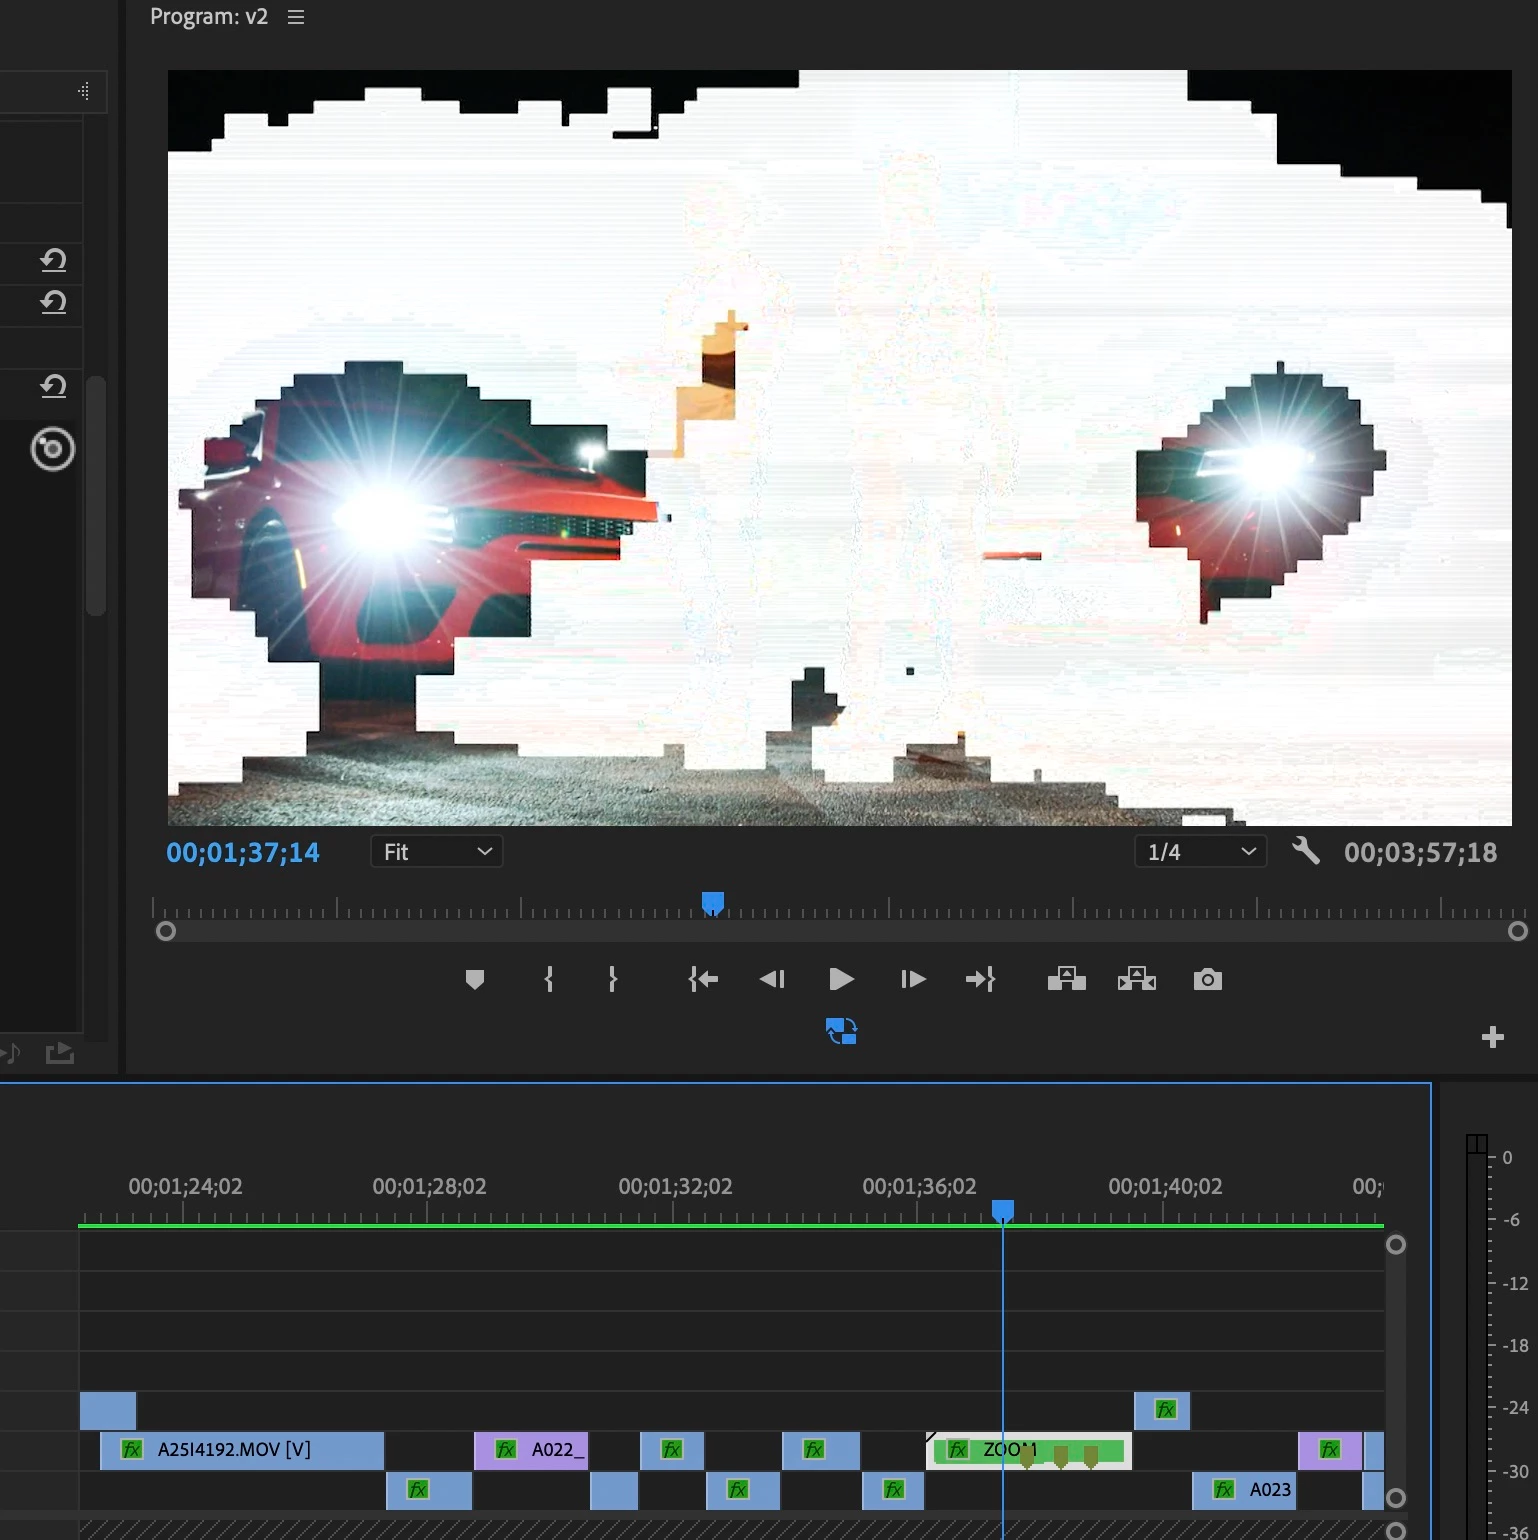Screen dimensions: 1538x1540
Task: Click the timeline playhead handle
Action: tap(1003, 1211)
